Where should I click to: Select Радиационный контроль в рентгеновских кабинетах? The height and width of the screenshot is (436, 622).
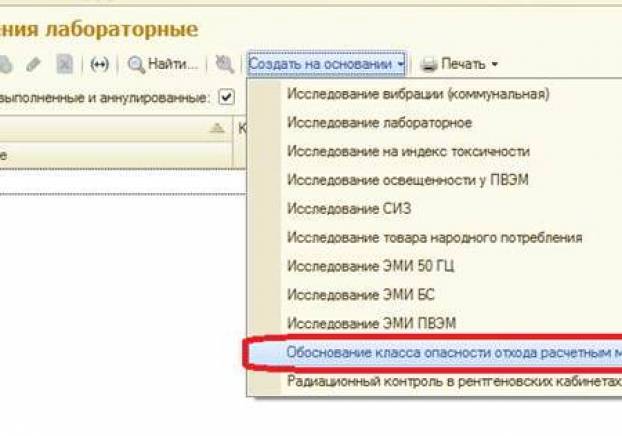(452, 381)
